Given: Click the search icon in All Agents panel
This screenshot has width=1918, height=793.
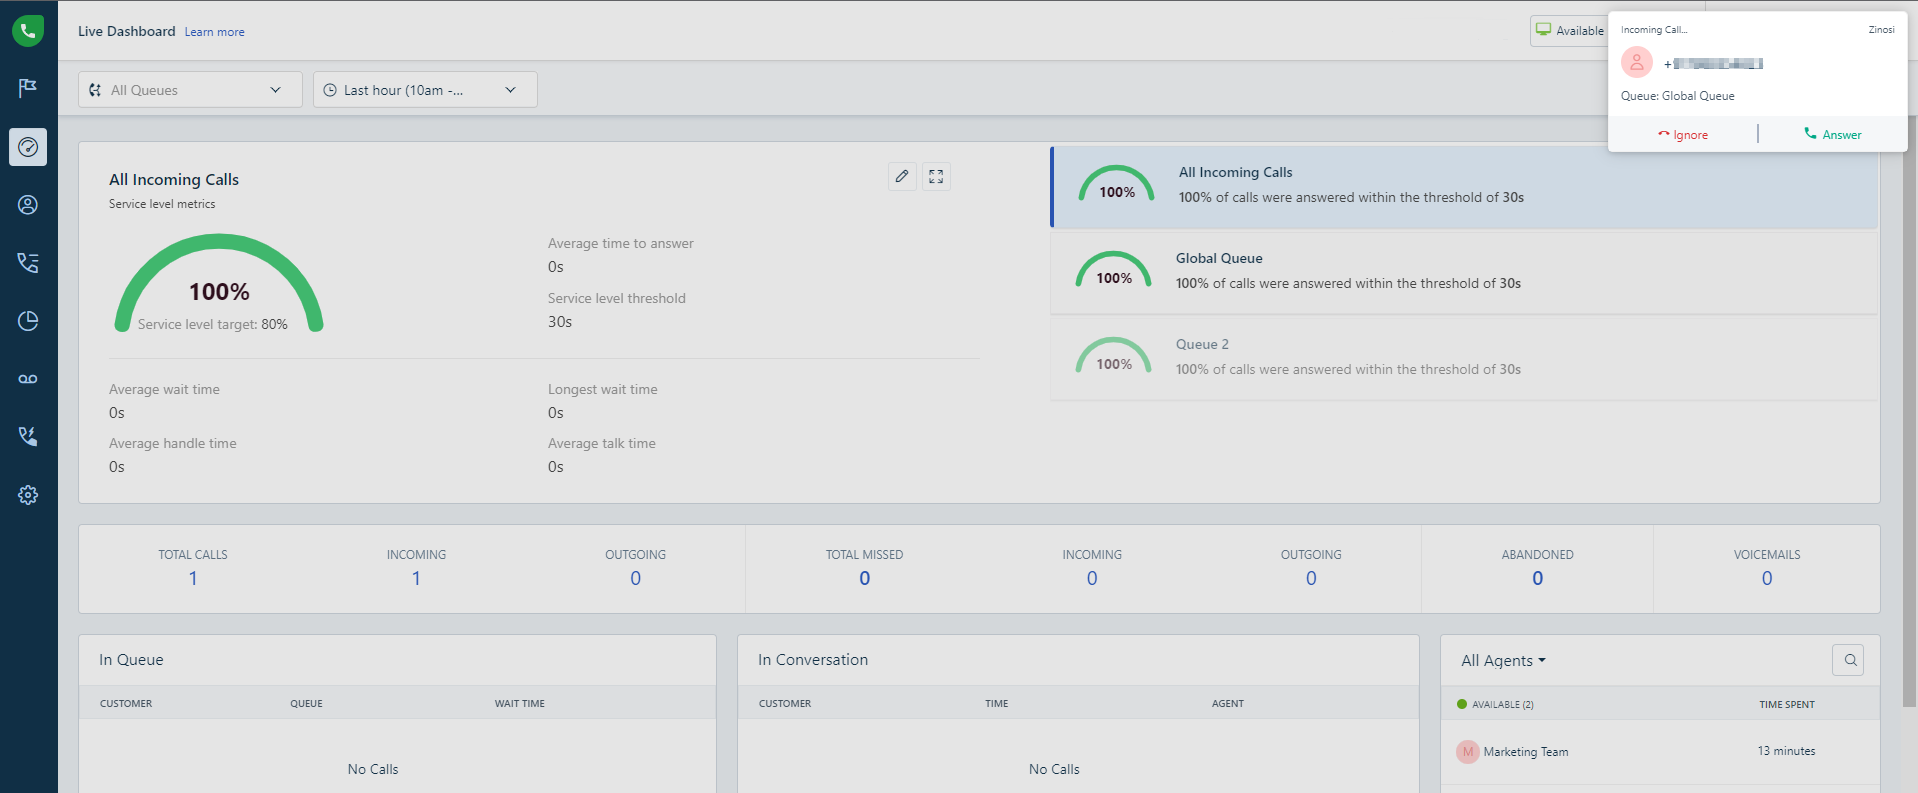Looking at the screenshot, I should pyautogui.click(x=1849, y=660).
